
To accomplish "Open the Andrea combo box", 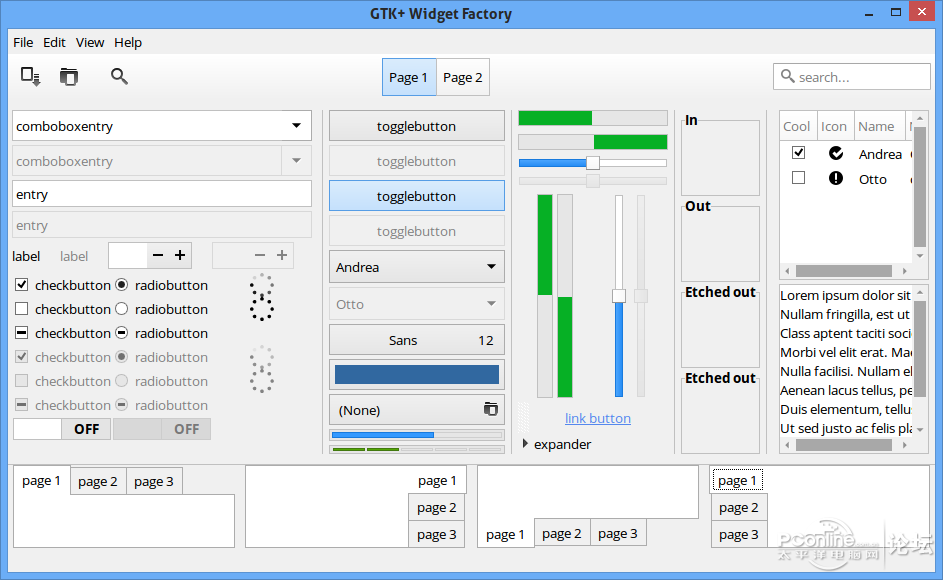I will click(x=417, y=267).
